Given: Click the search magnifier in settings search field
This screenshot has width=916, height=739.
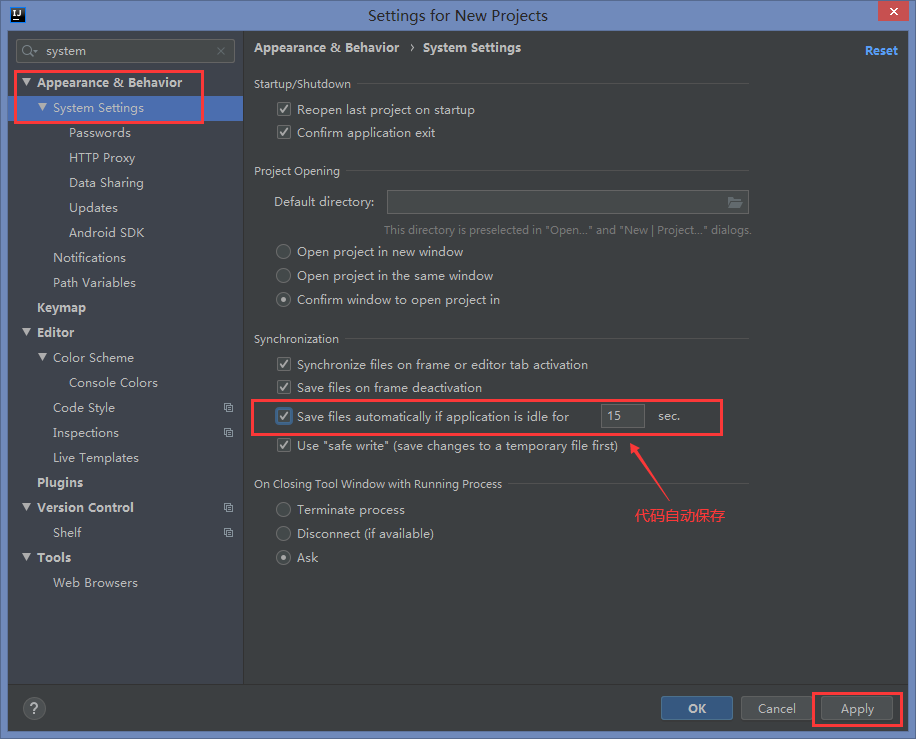Looking at the screenshot, I should click(x=27, y=50).
